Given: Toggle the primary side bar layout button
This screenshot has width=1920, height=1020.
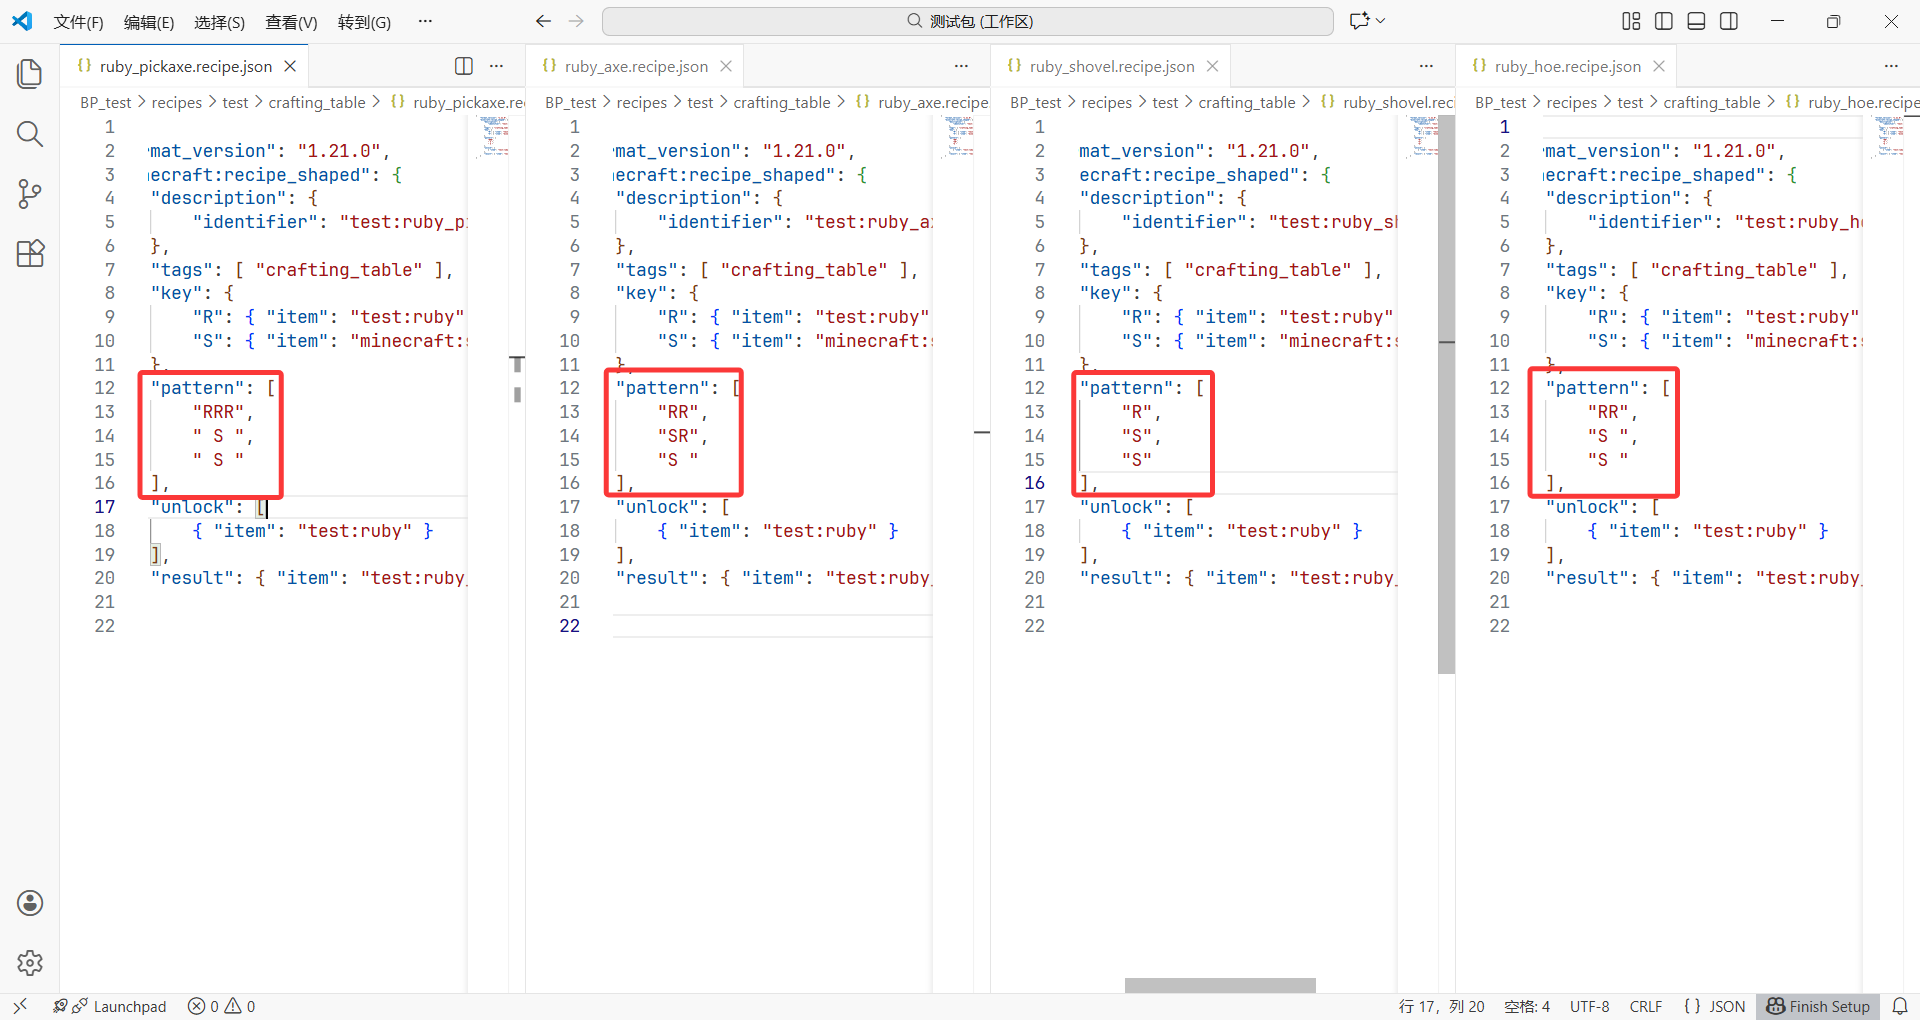Looking at the screenshot, I should click(x=1664, y=21).
